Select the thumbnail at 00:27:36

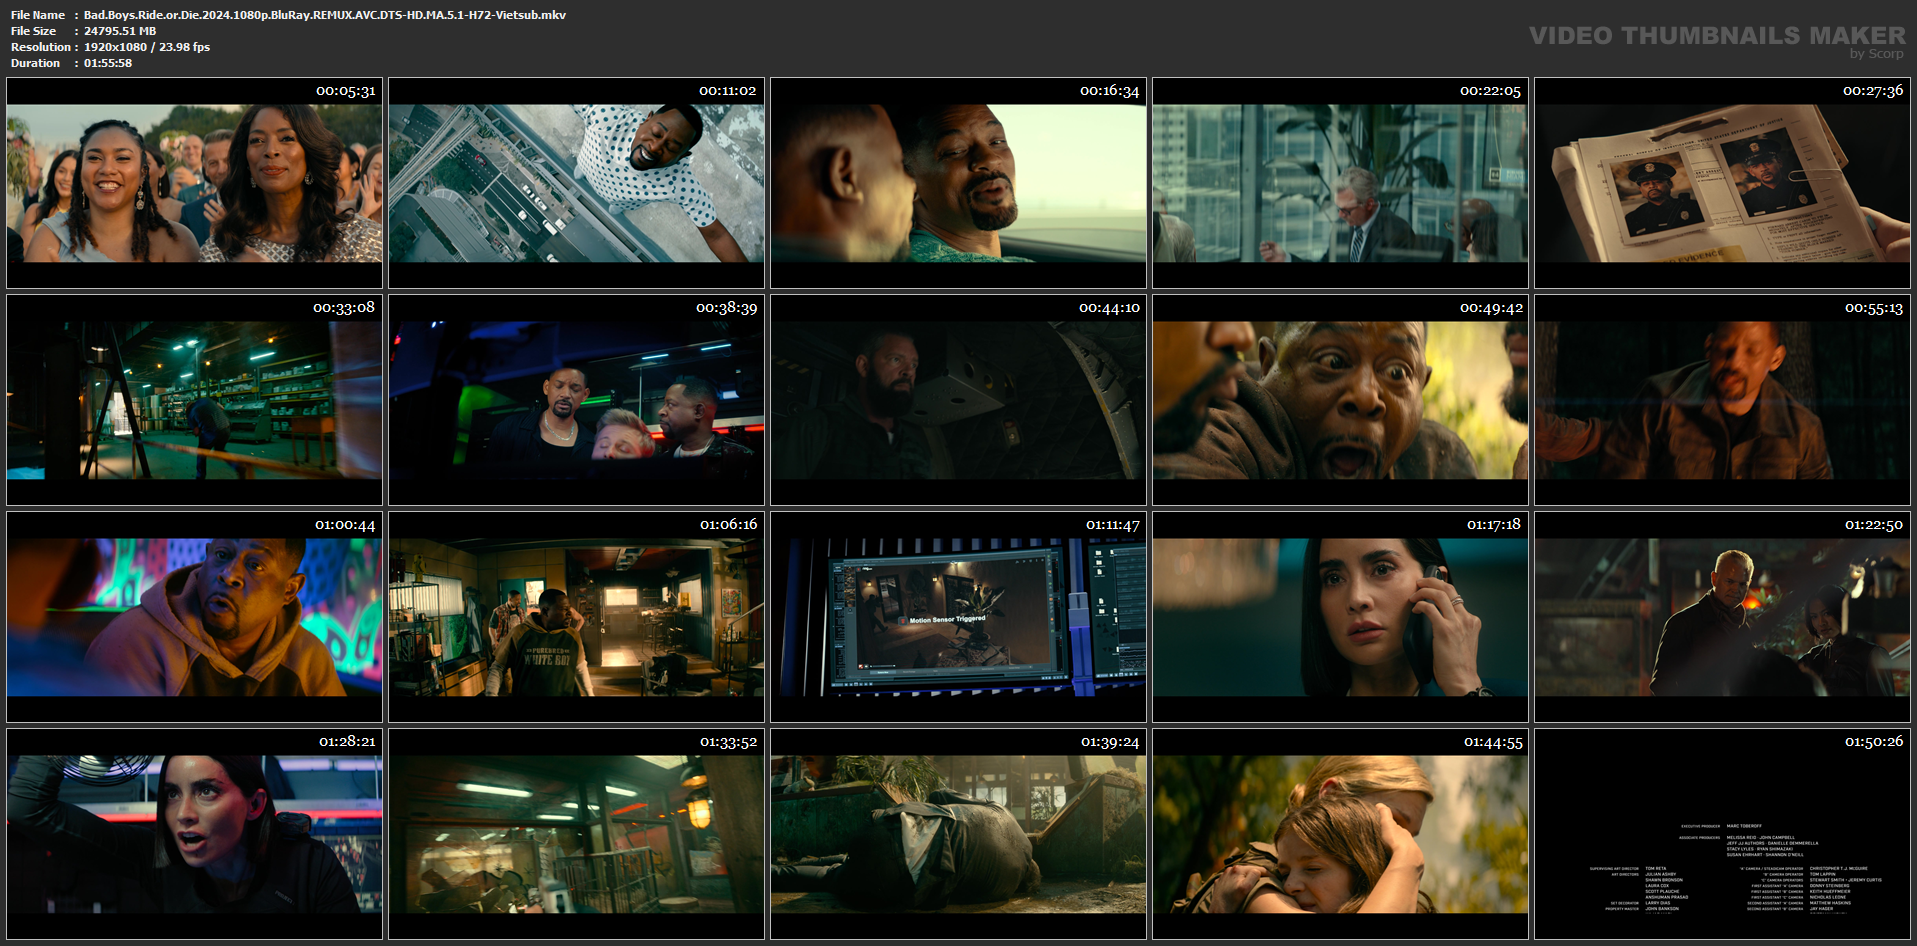pos(1722,183)
